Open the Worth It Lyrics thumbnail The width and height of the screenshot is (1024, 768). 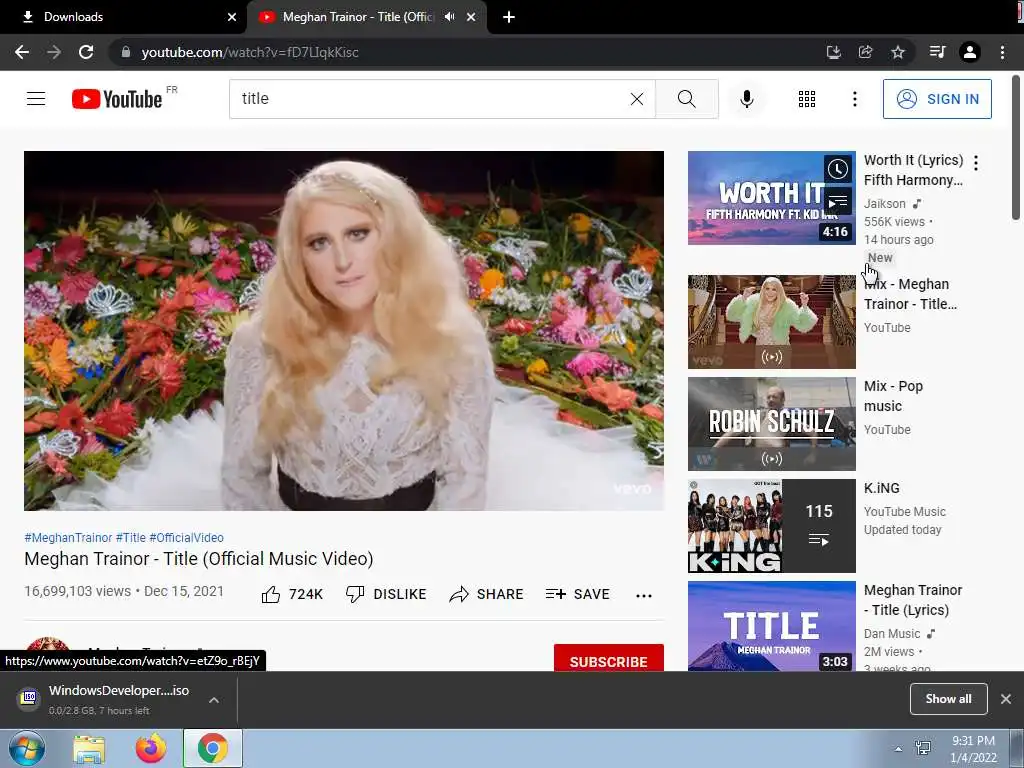pos(771,198)
